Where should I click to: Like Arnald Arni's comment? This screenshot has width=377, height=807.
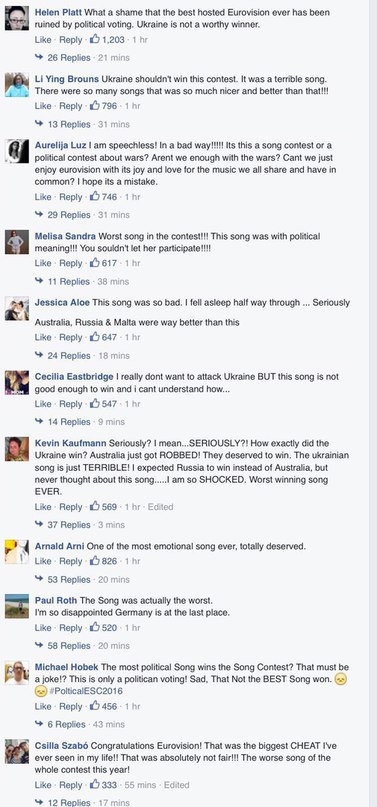(x=43, y=561)
